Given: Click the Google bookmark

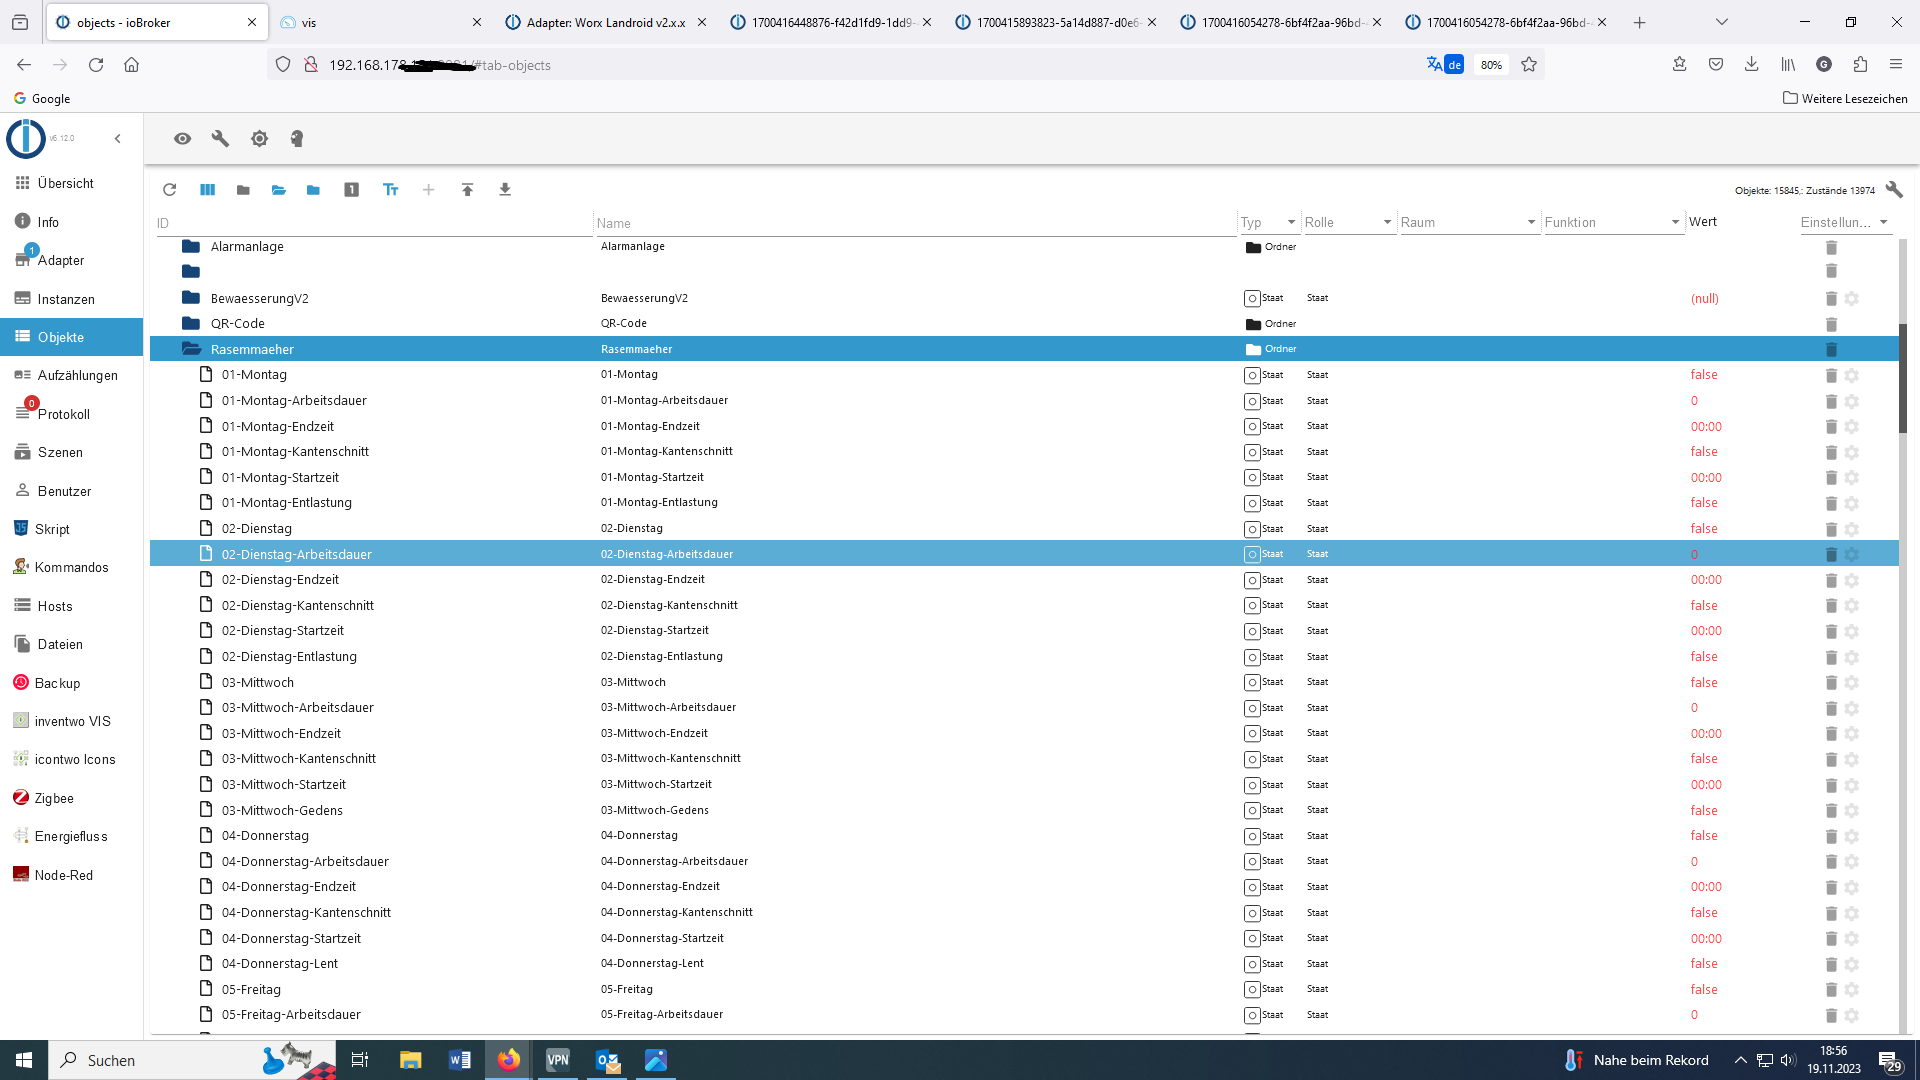Looking at the screenshot, I should (41, 99).
